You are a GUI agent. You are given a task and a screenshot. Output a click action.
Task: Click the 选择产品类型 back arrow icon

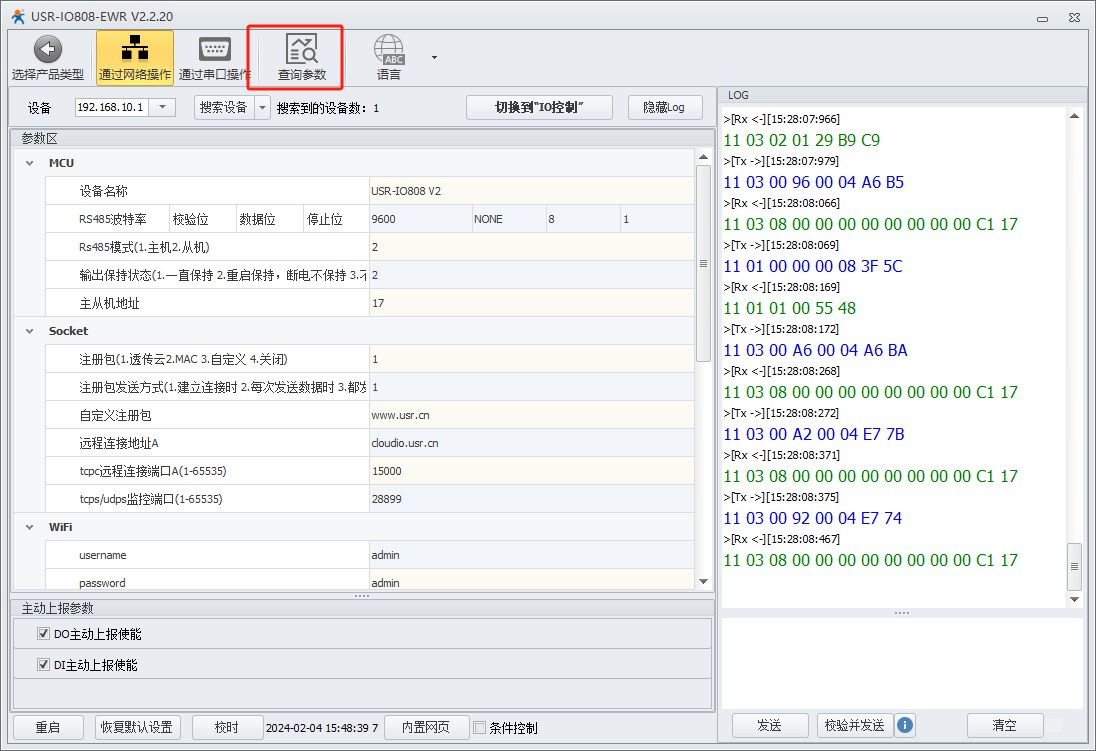[47, 50]
